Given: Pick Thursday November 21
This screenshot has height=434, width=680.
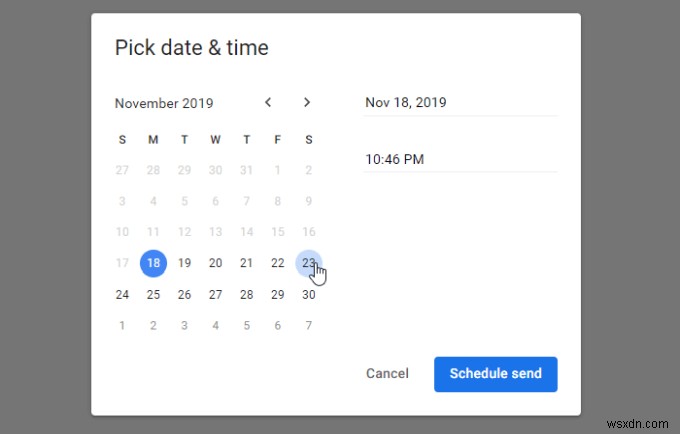Looking at the screenshot, I should coord(246,263).
